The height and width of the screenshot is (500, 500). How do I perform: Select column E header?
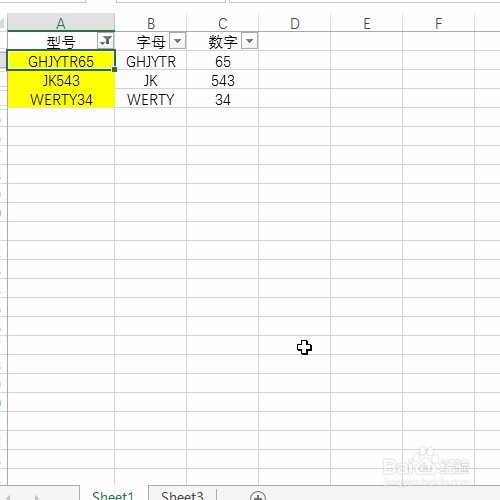tap(367, 23)
